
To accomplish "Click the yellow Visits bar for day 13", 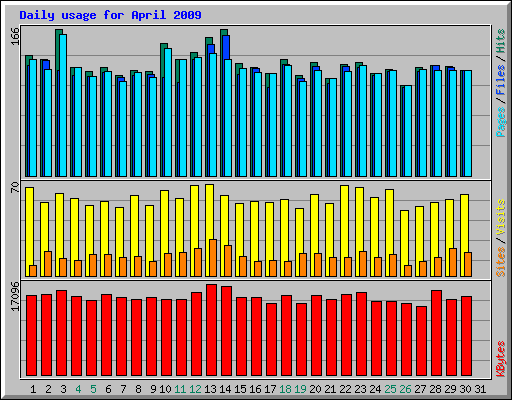I will coord(209,212).
